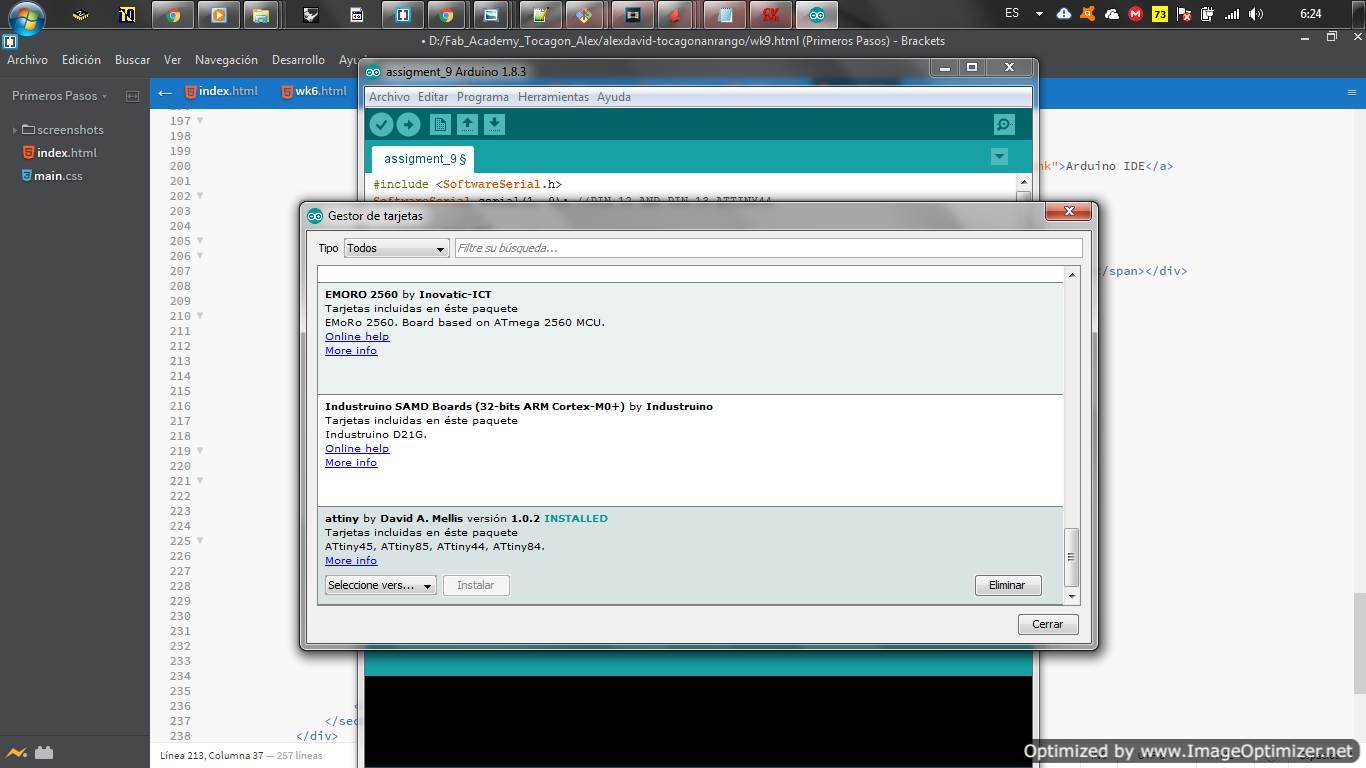Open file explorer taskbar icon
The width and height of the screenshot is (1366, 768).
click(x=260, y=15)
